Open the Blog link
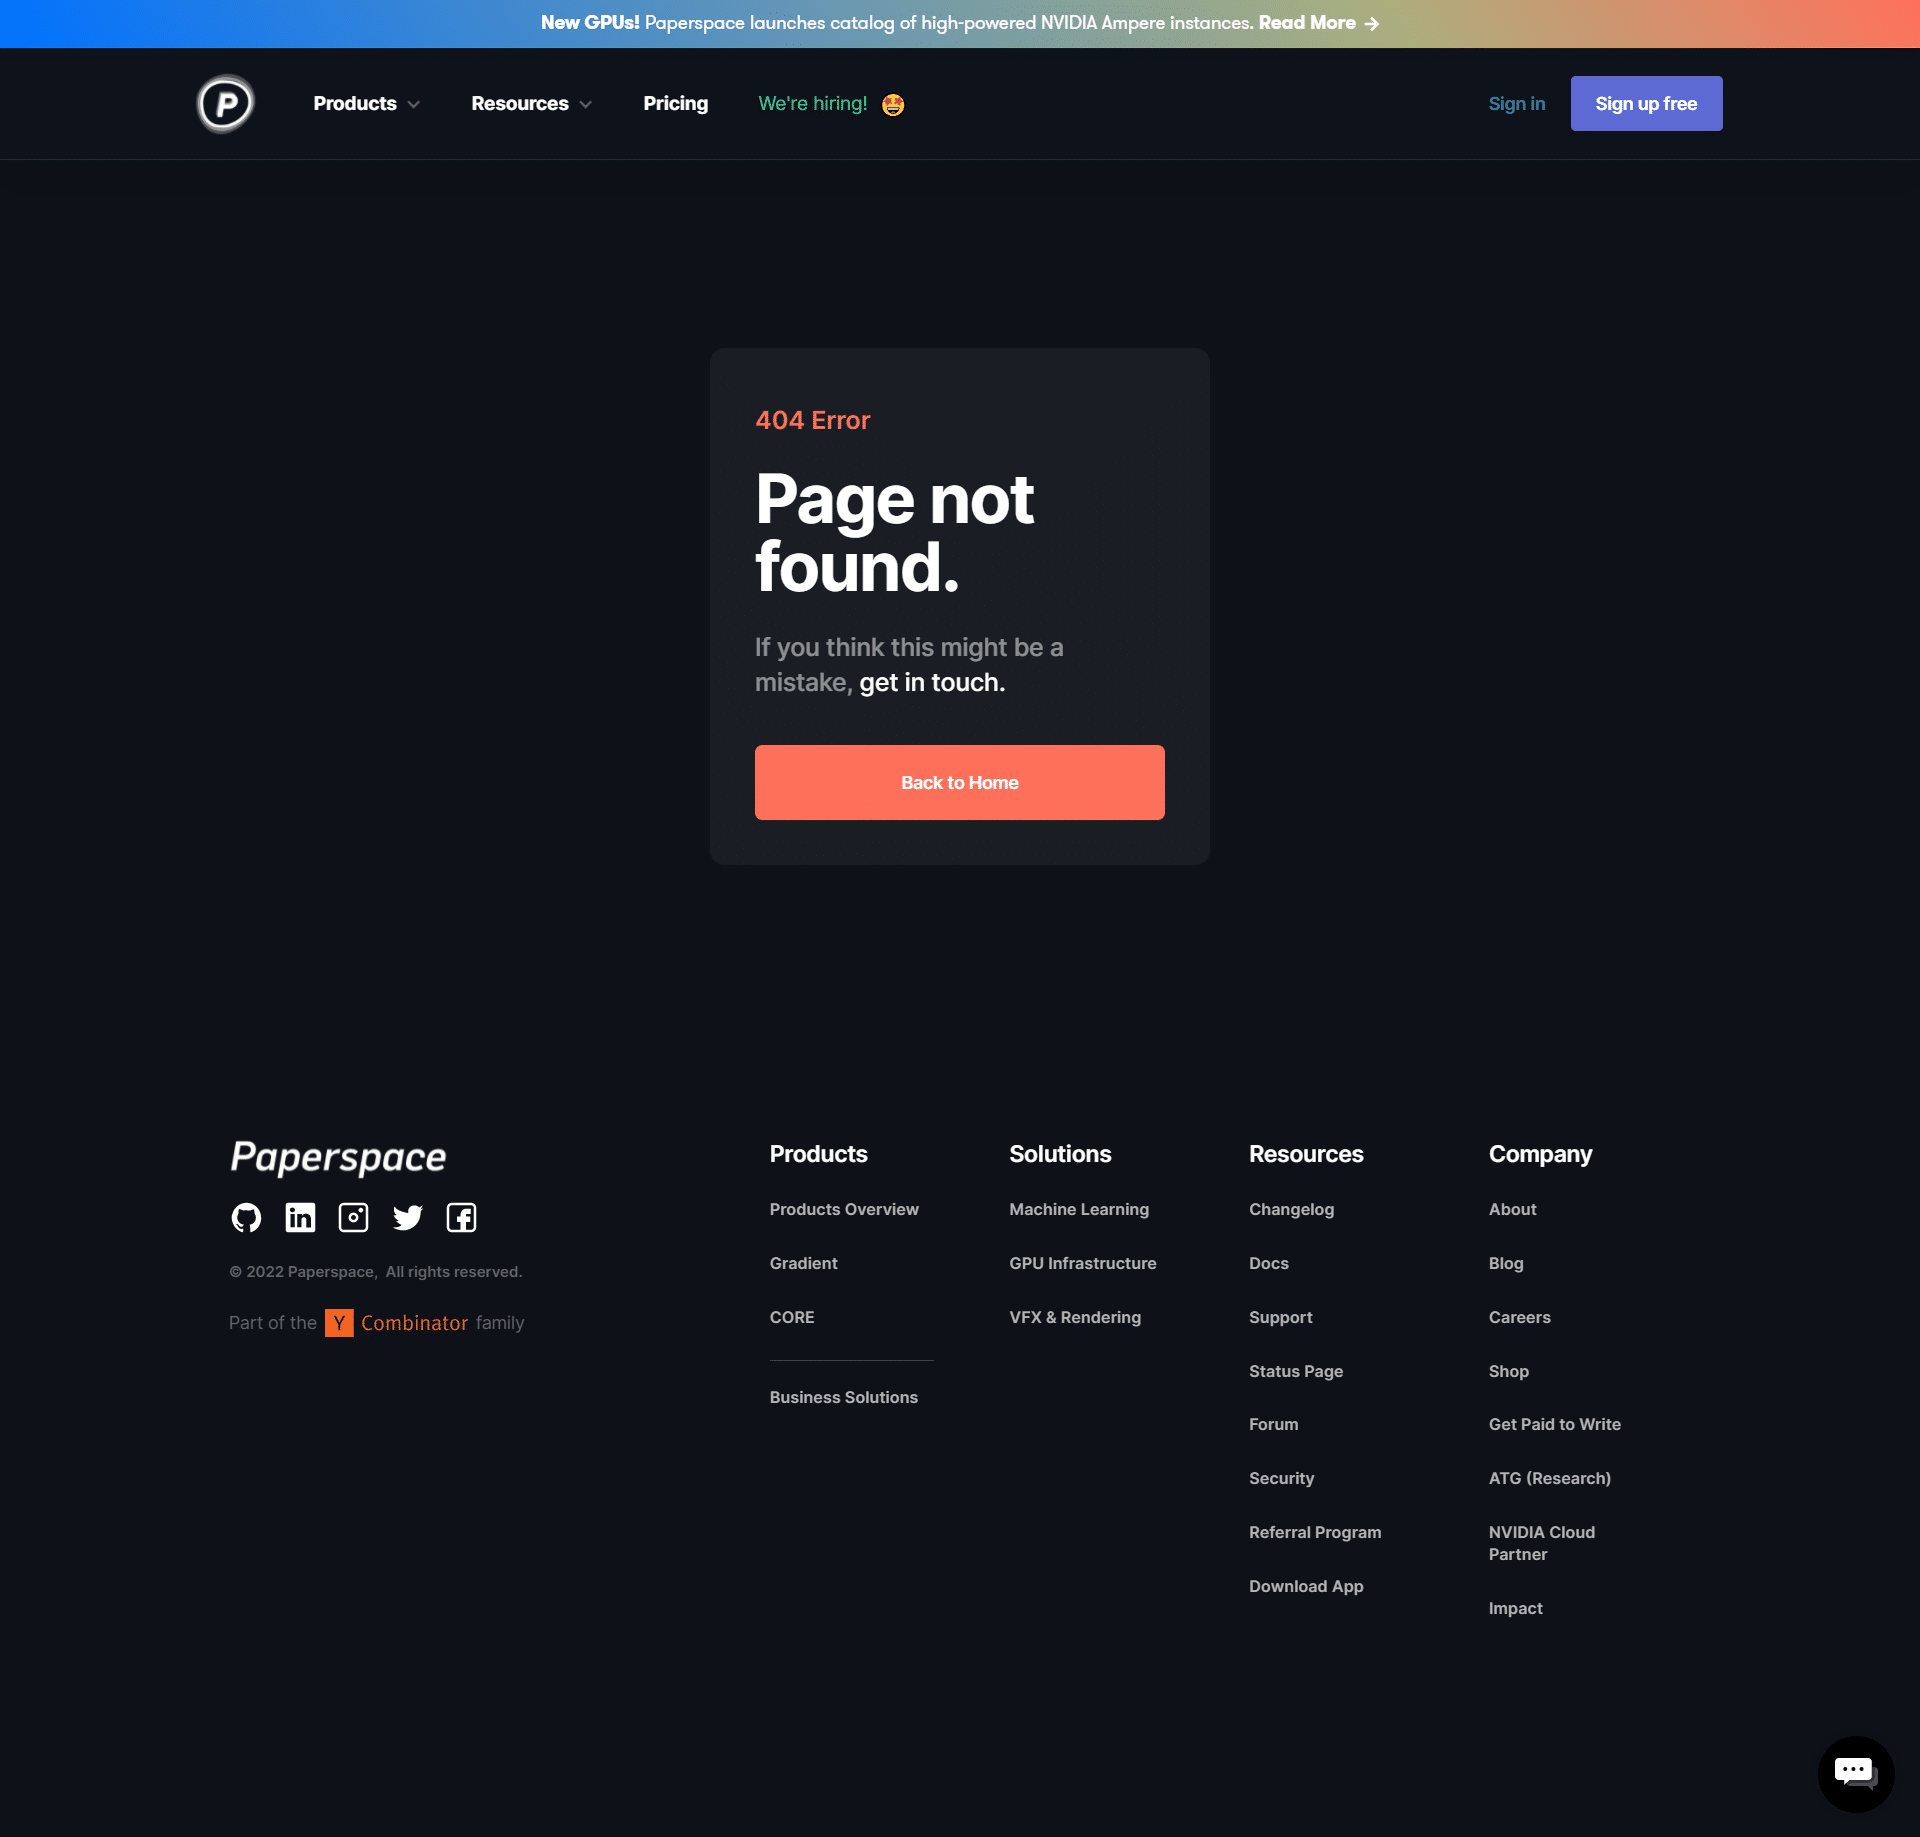Viewport: 1920px width, 1837px height. (1506, 1264)
